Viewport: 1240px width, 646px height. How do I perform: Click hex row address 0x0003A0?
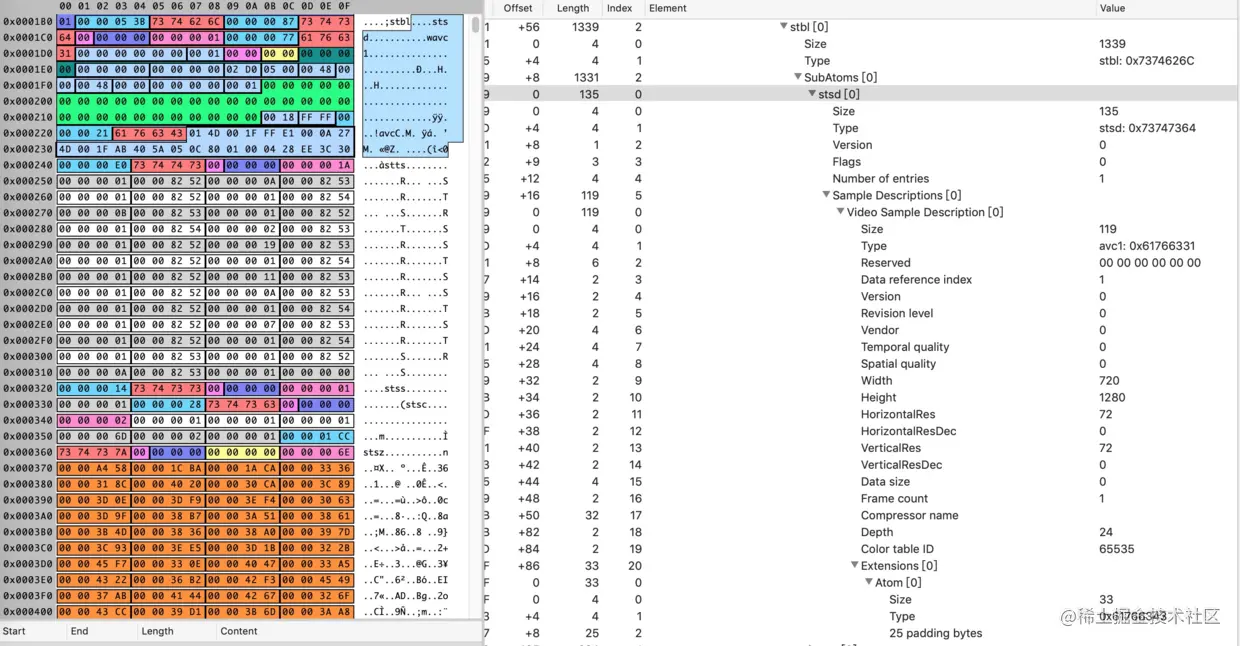27,516
